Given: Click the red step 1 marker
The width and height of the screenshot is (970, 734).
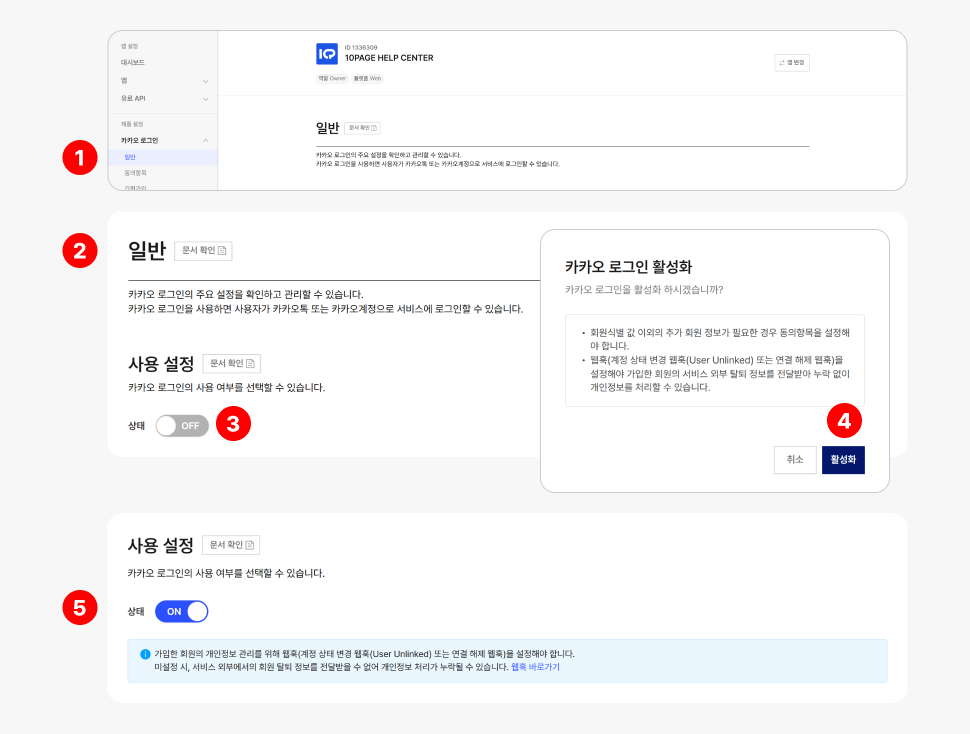Looking at the screenshot, I should tap(79, 158).
